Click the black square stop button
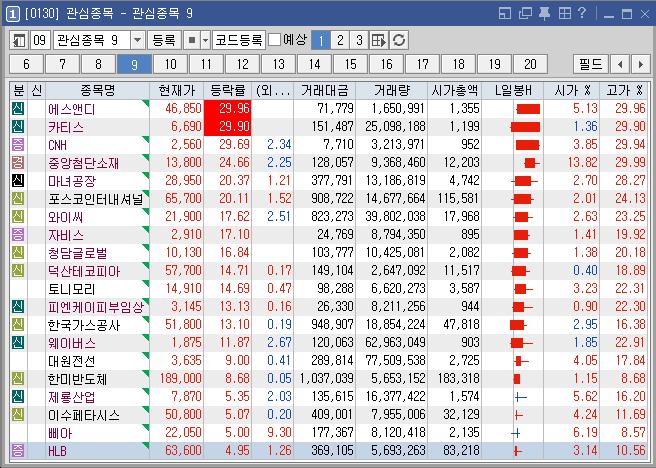656x468 pixels. click(x=192, y=41)
